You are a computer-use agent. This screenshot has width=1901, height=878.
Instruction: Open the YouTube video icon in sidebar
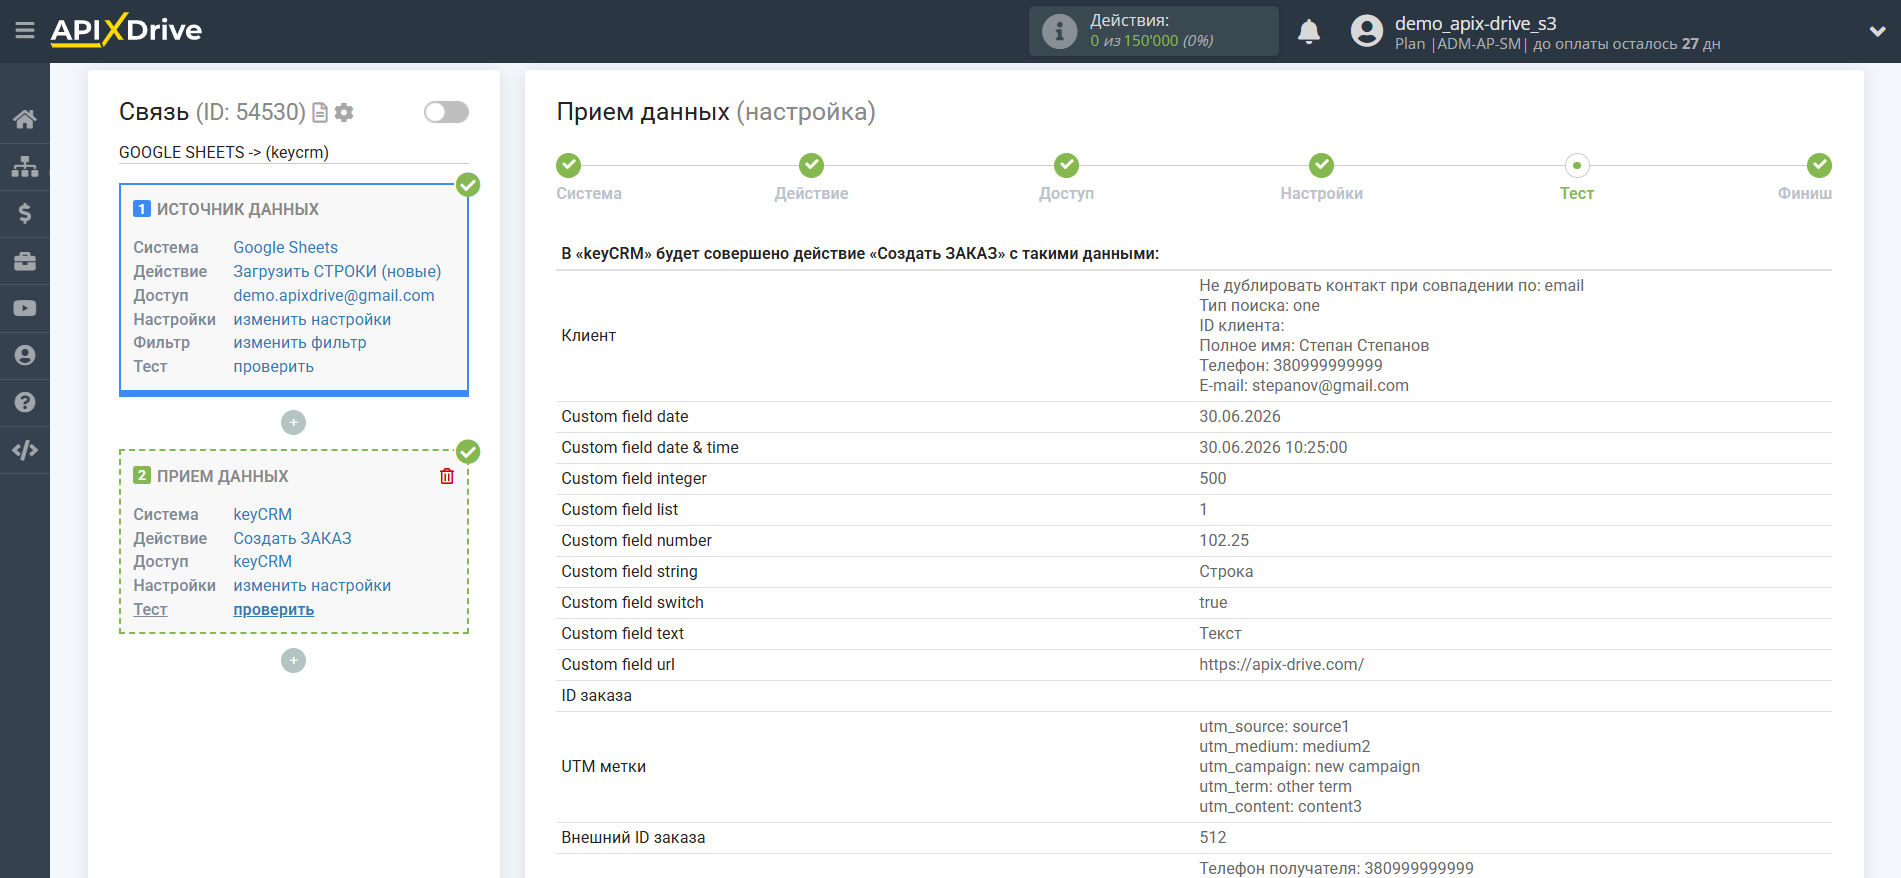pos(25,308)
